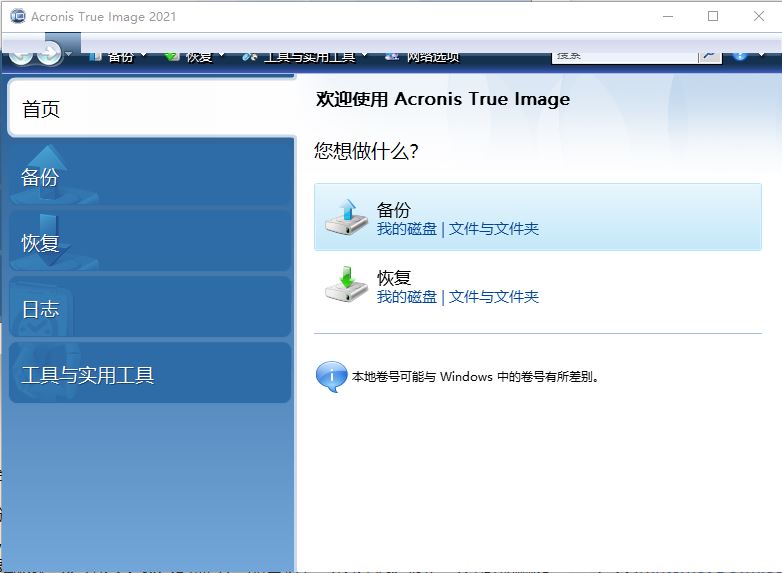Select the 首页 sidebar tab
The image size is (782, 573).
pos(152,108)
